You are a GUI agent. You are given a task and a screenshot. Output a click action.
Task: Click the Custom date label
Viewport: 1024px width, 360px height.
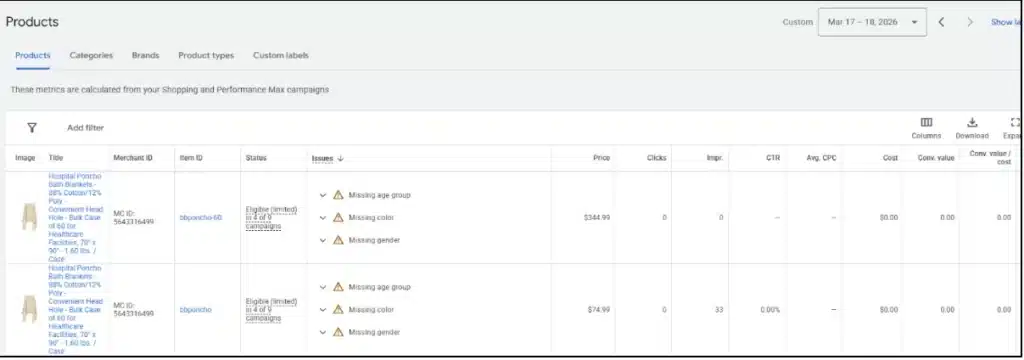[797, 22]
